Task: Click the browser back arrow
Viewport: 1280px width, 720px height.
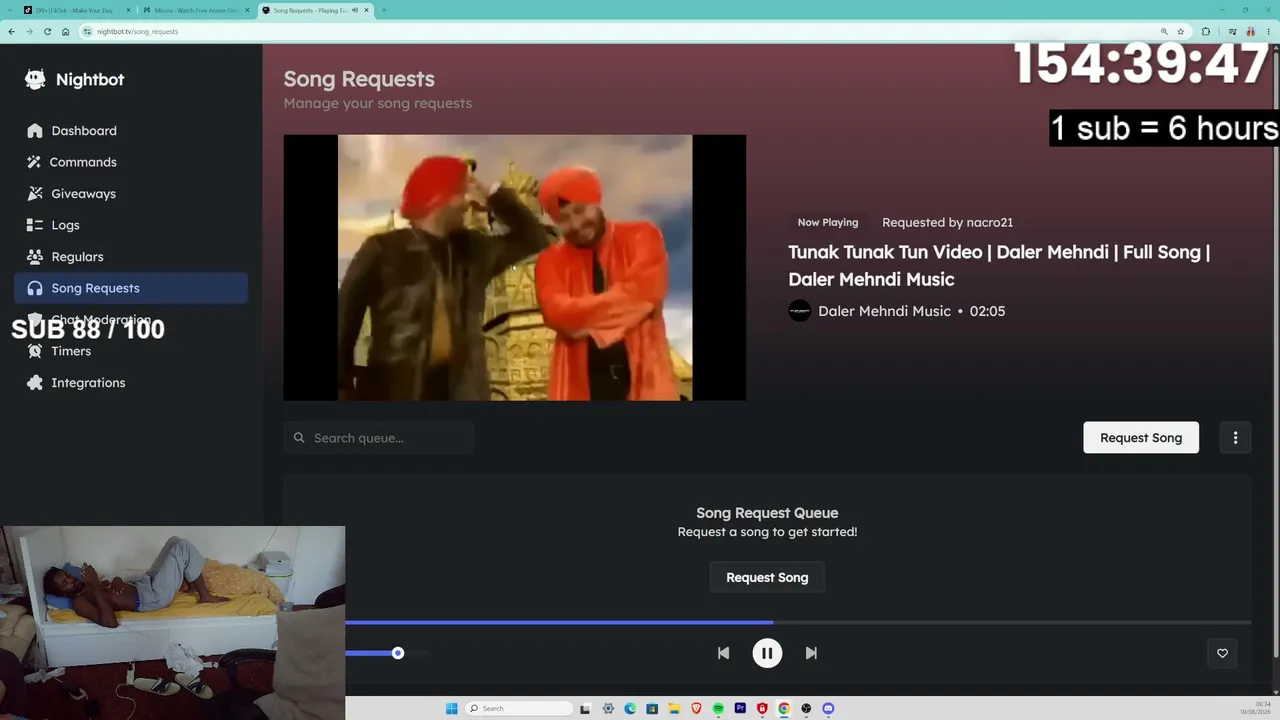Action: [12, 31]
